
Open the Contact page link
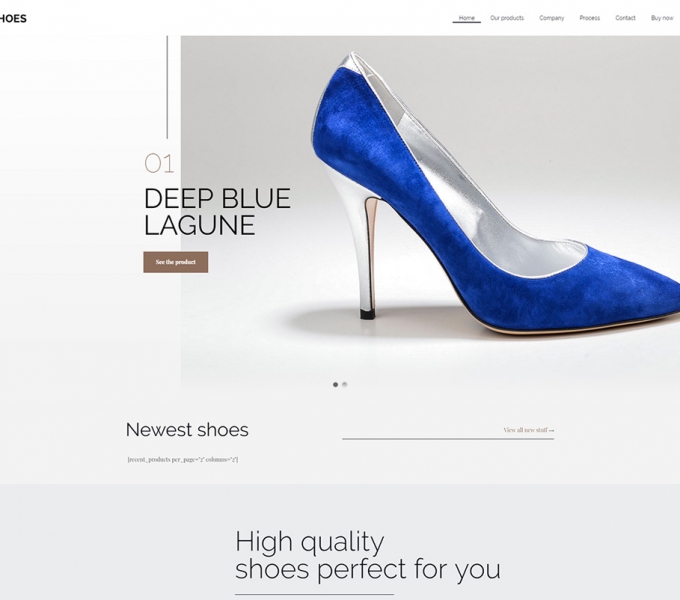[625, 18]
